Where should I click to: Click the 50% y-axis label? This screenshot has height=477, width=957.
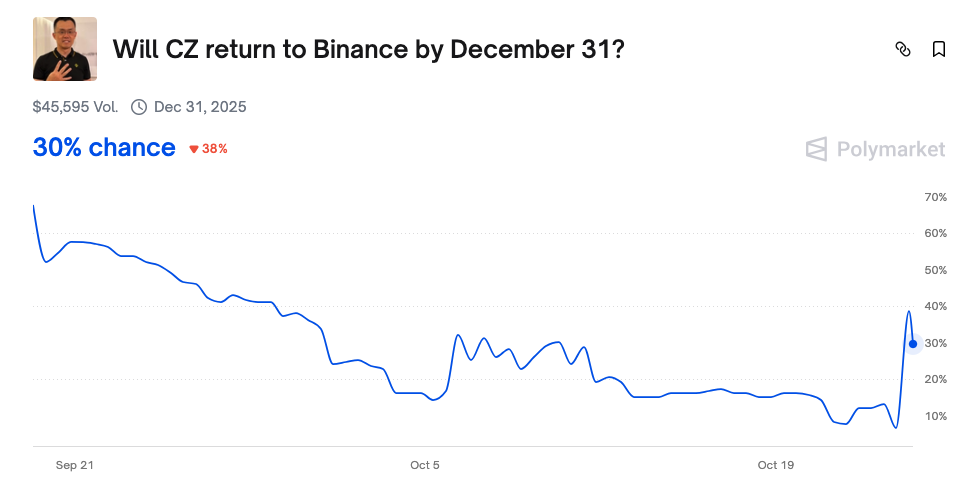pyautogui.click(x=935, y=270)
